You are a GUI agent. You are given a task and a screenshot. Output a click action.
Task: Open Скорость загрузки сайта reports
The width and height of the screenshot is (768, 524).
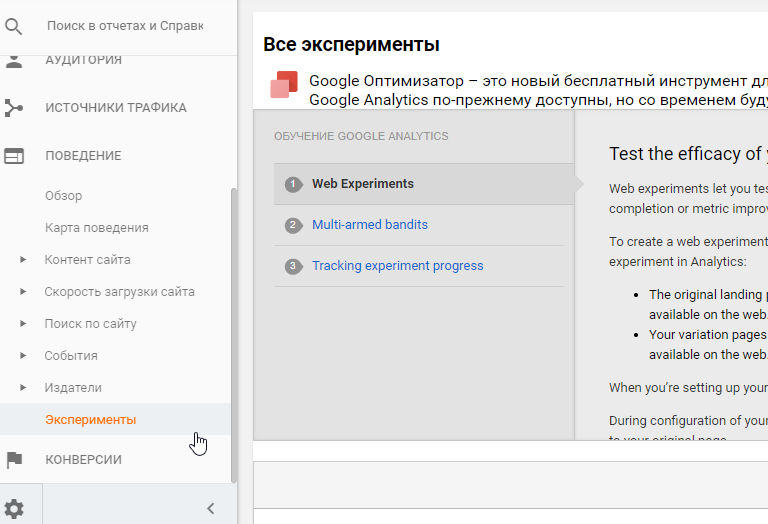point(120,292)
